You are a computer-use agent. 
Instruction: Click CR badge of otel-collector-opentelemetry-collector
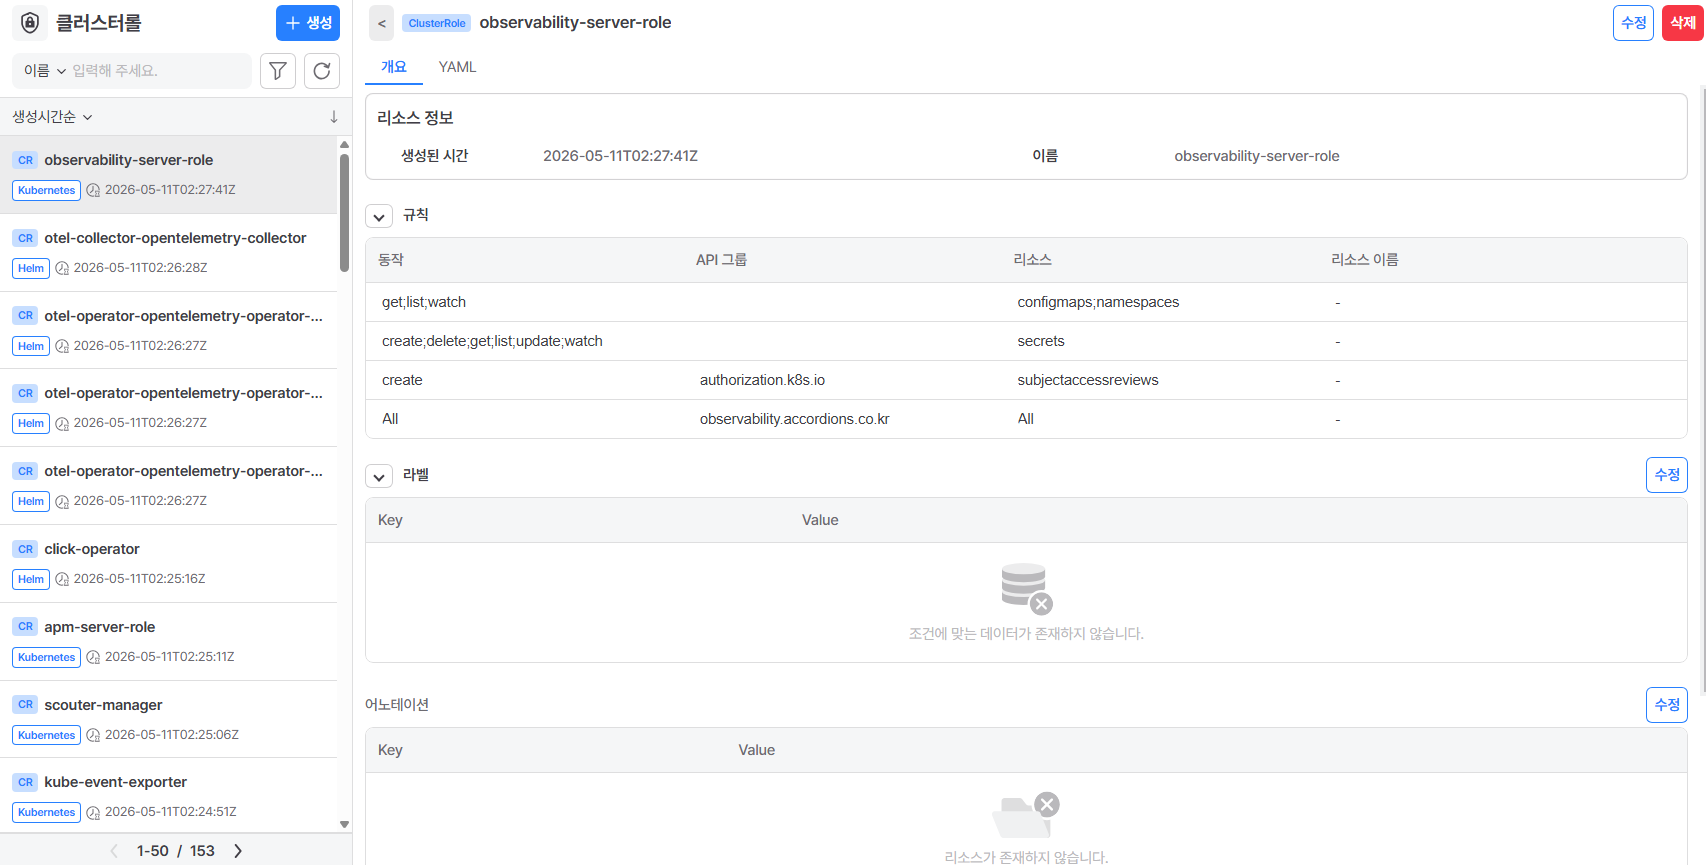[x=26, y=238]
